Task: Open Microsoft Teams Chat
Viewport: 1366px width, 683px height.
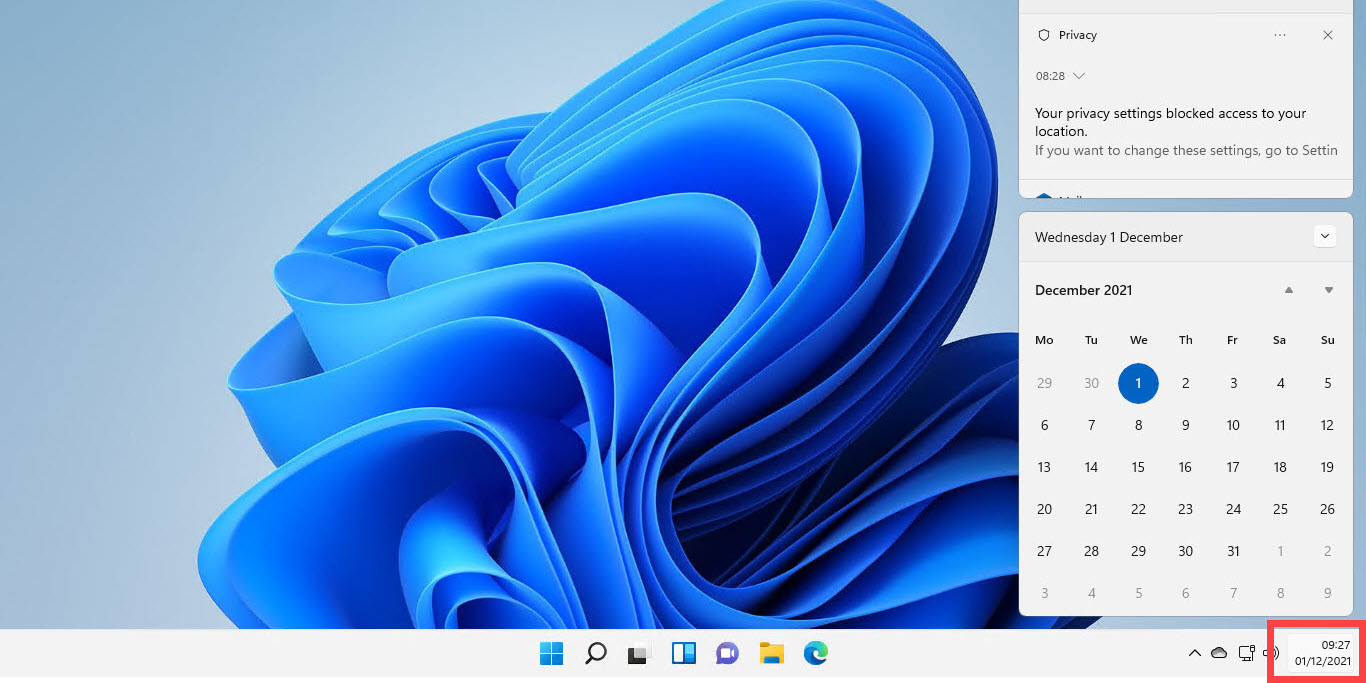Action: click(x=727, y=653)
